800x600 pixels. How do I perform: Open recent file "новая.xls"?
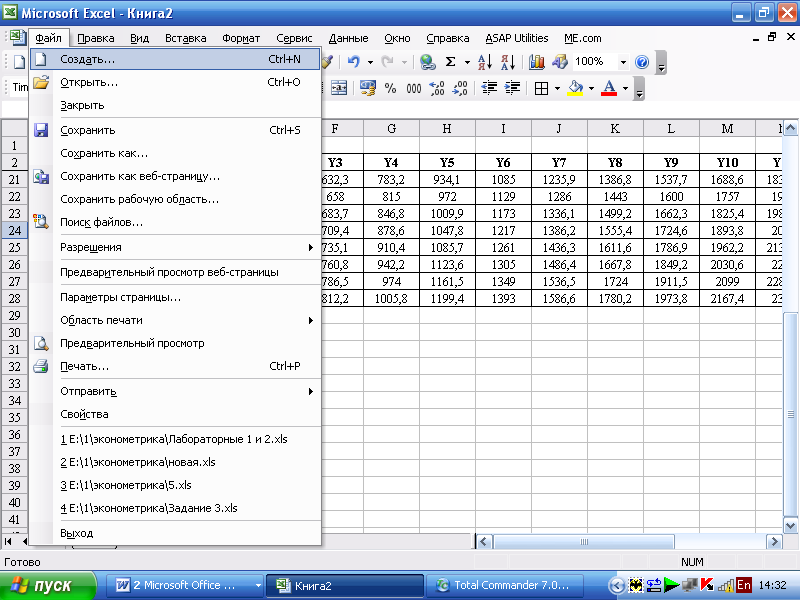[137, 462]
